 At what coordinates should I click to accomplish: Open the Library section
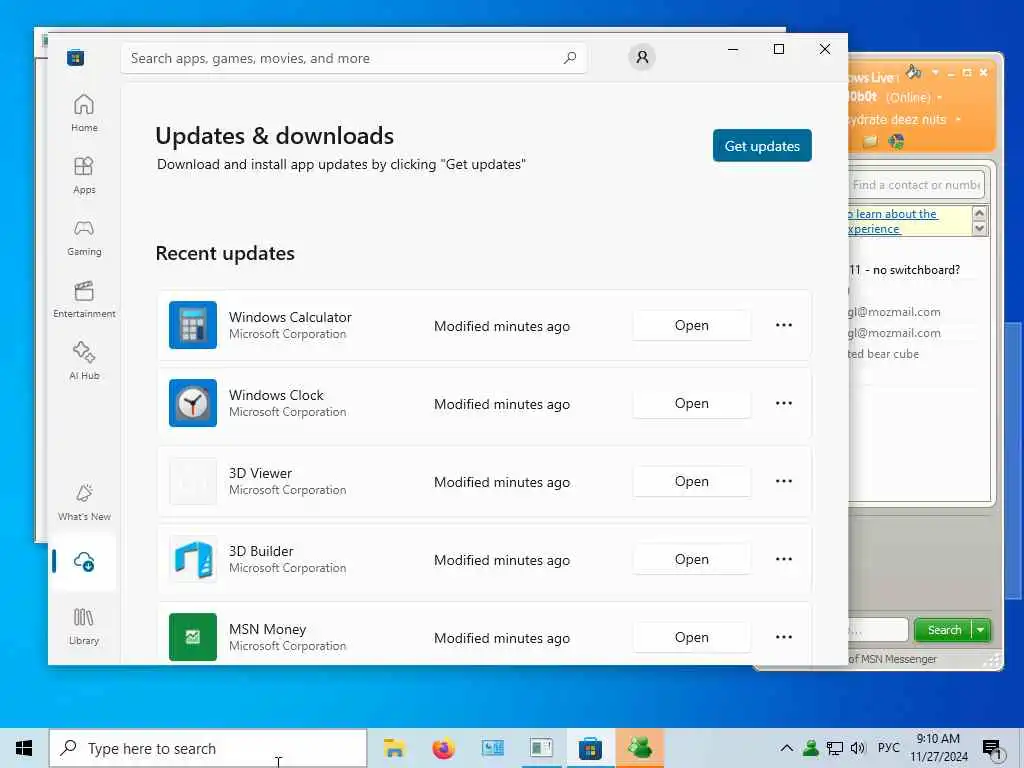(x=84, y=626)
